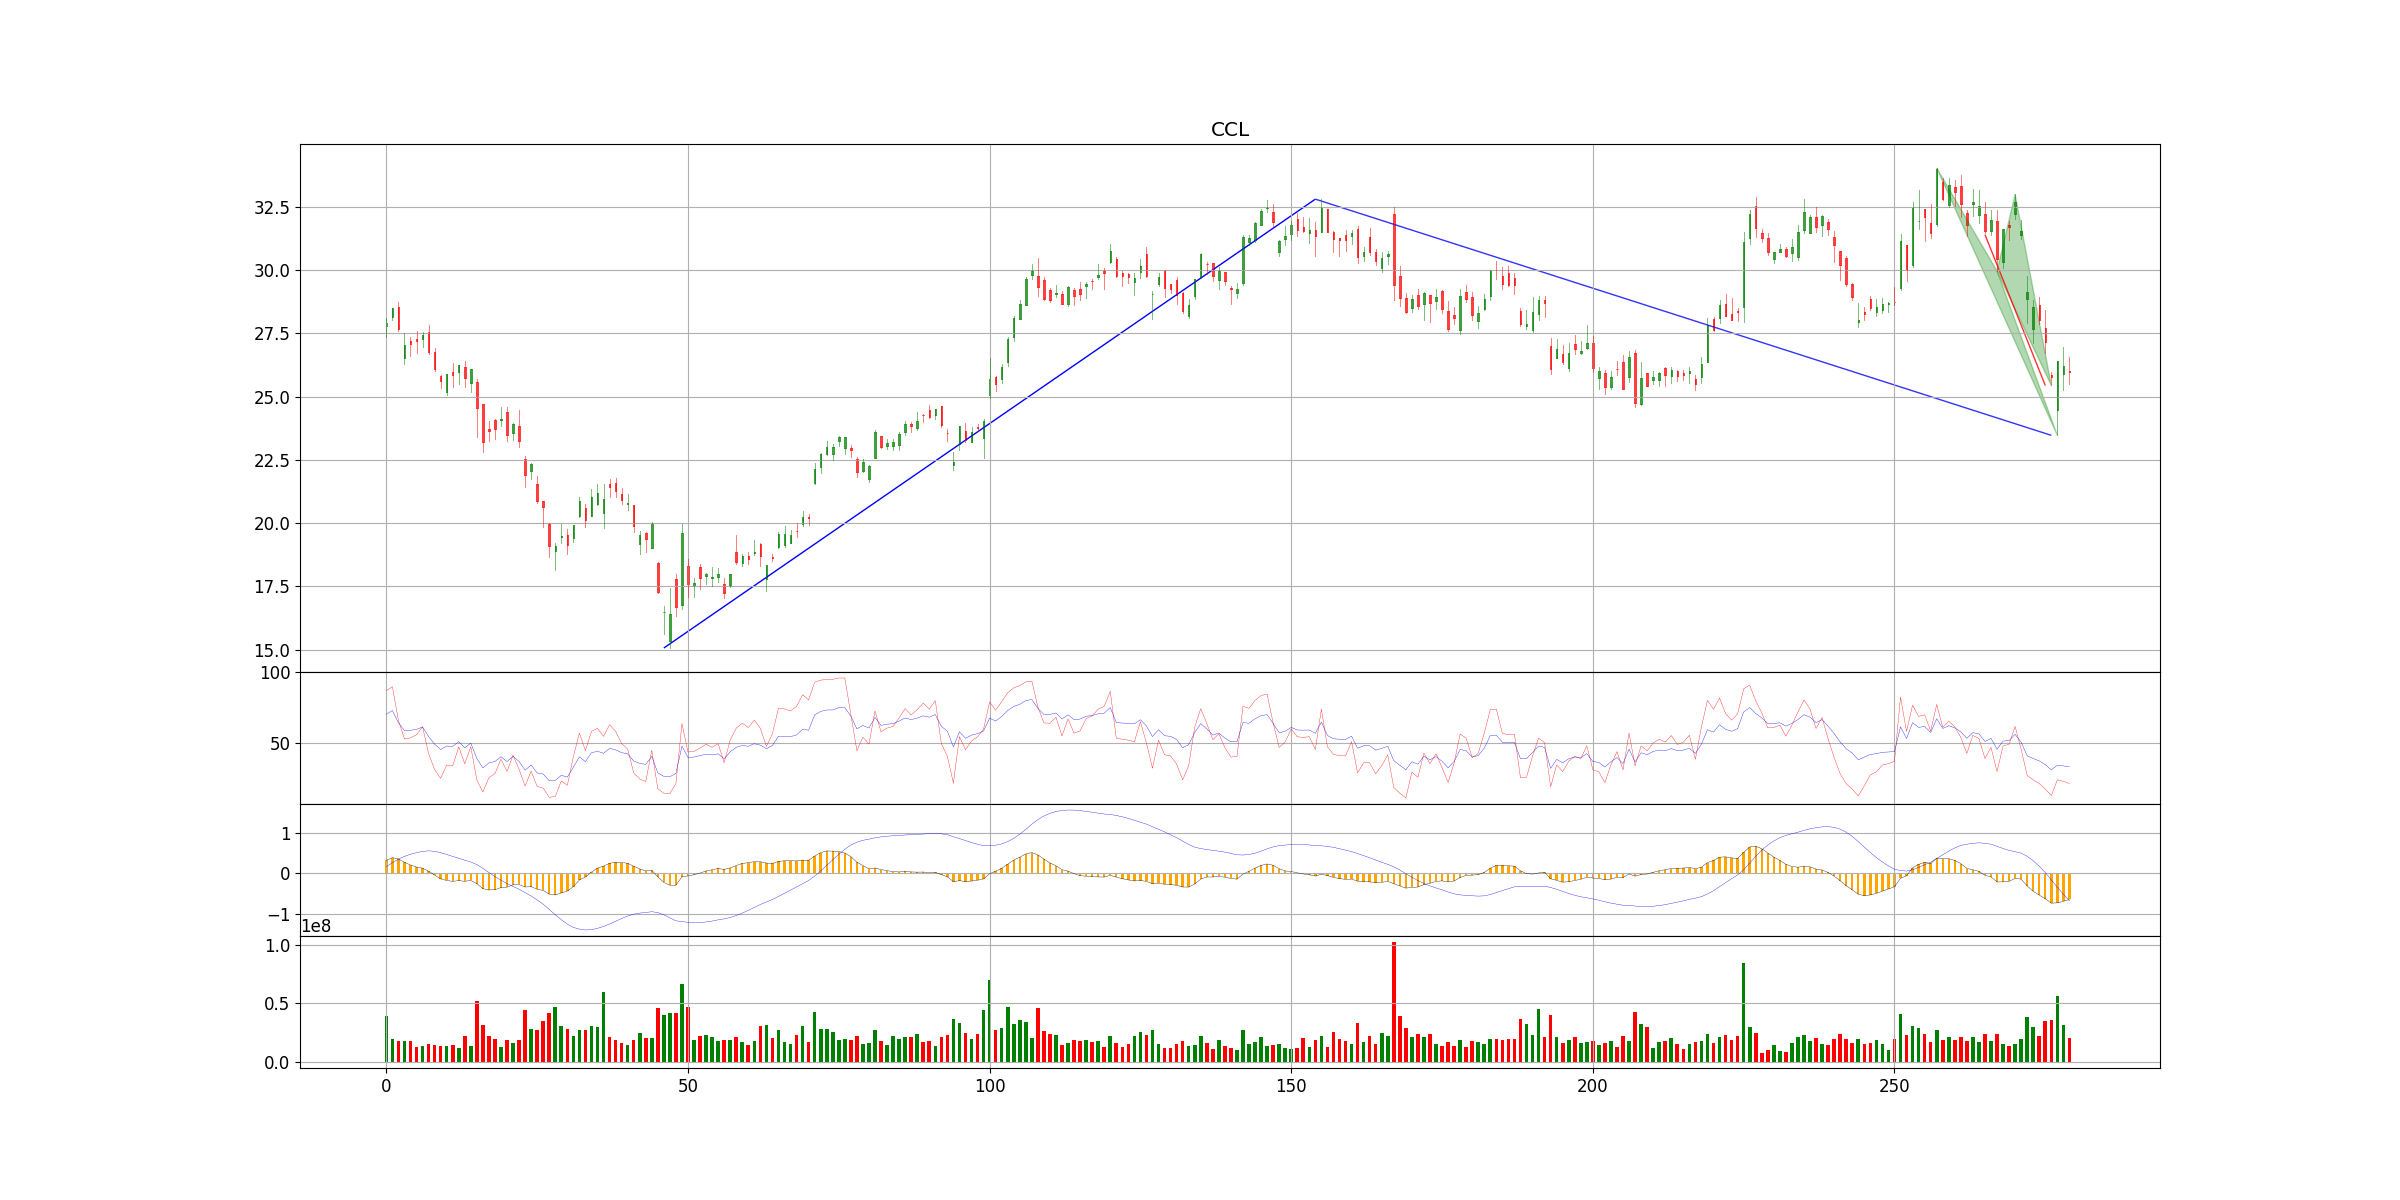Click the 15.0 price axis label
This screenshot has height=1200, width=2400.
(x=271, y=650)
